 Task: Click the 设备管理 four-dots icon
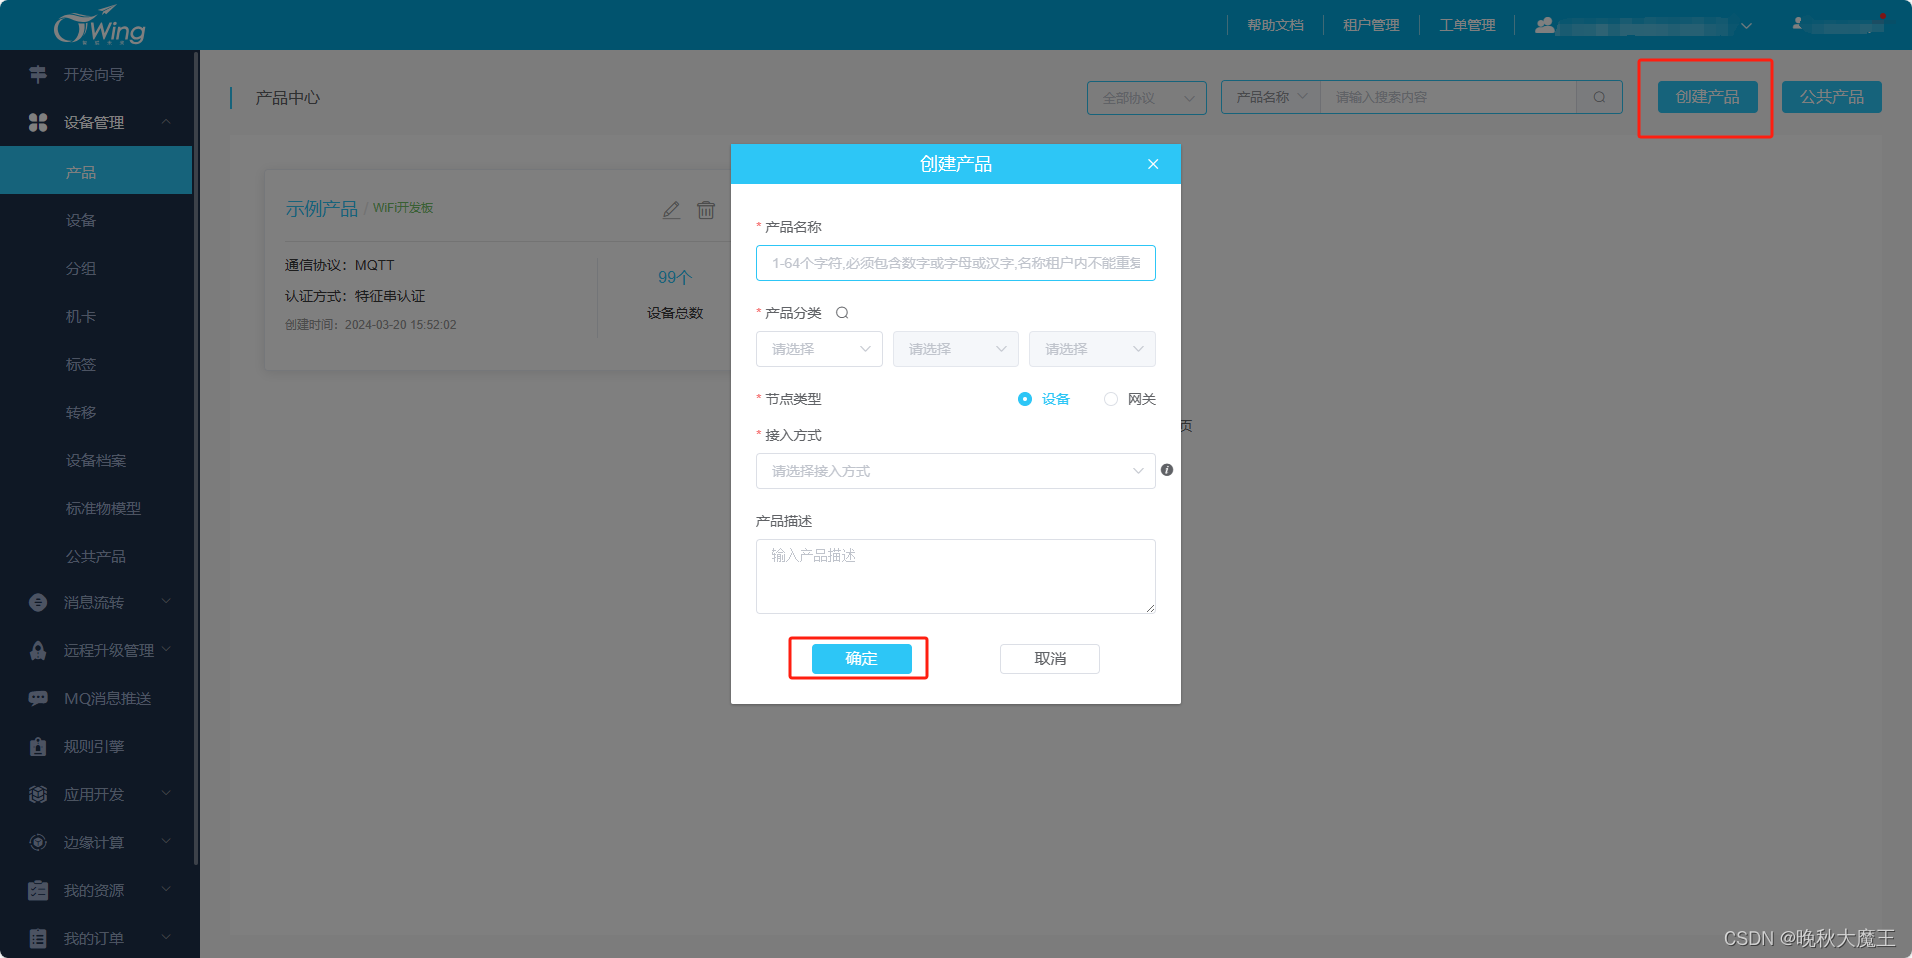point(38,122)
